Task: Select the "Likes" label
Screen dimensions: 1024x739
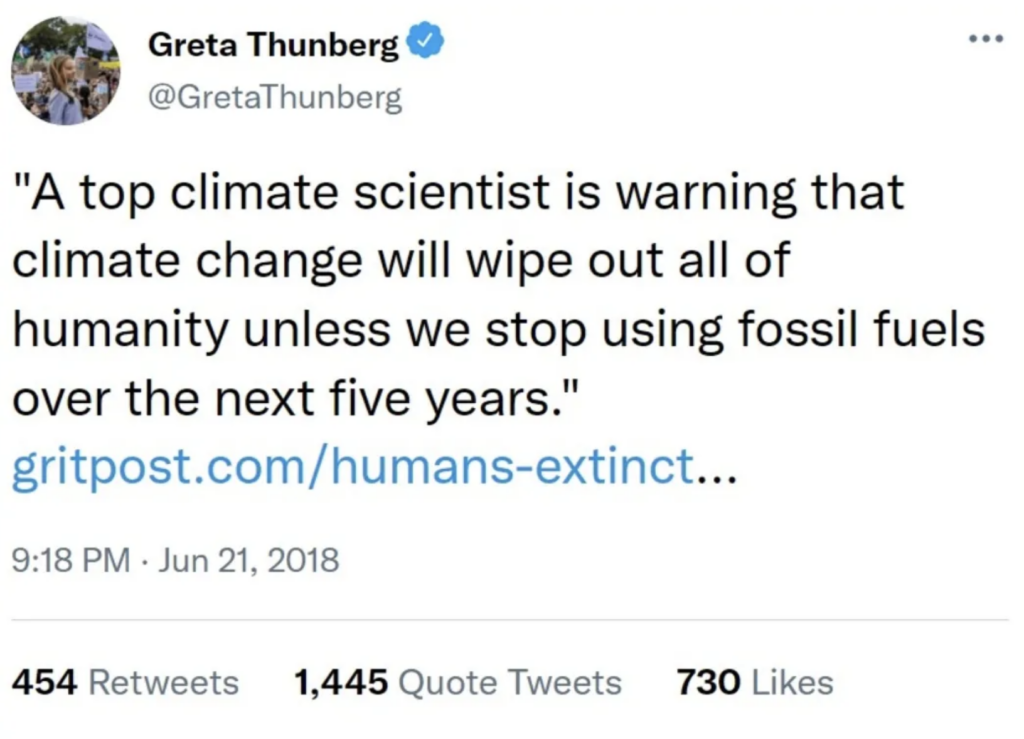Action: point(791,683)
